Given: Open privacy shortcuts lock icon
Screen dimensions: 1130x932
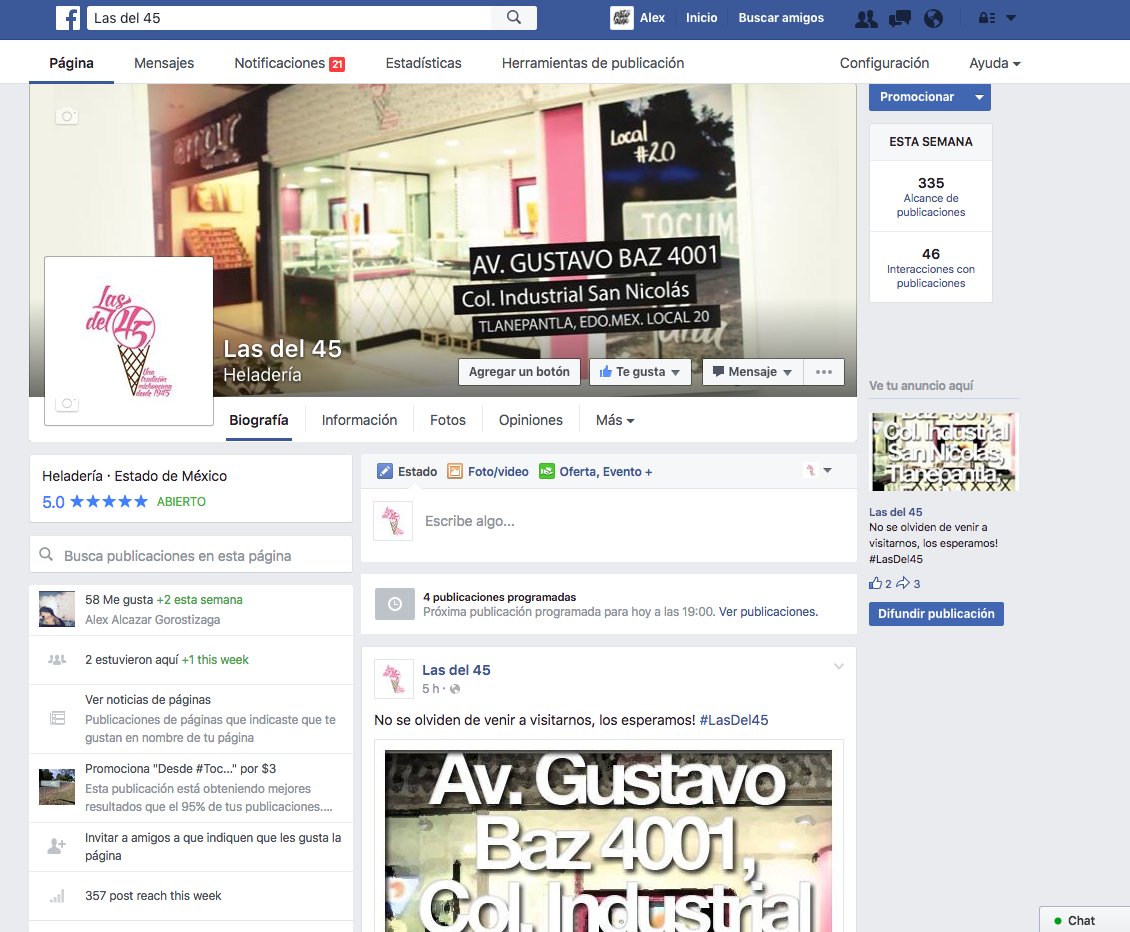Looking at the screenshot, I should pos(987,18).
